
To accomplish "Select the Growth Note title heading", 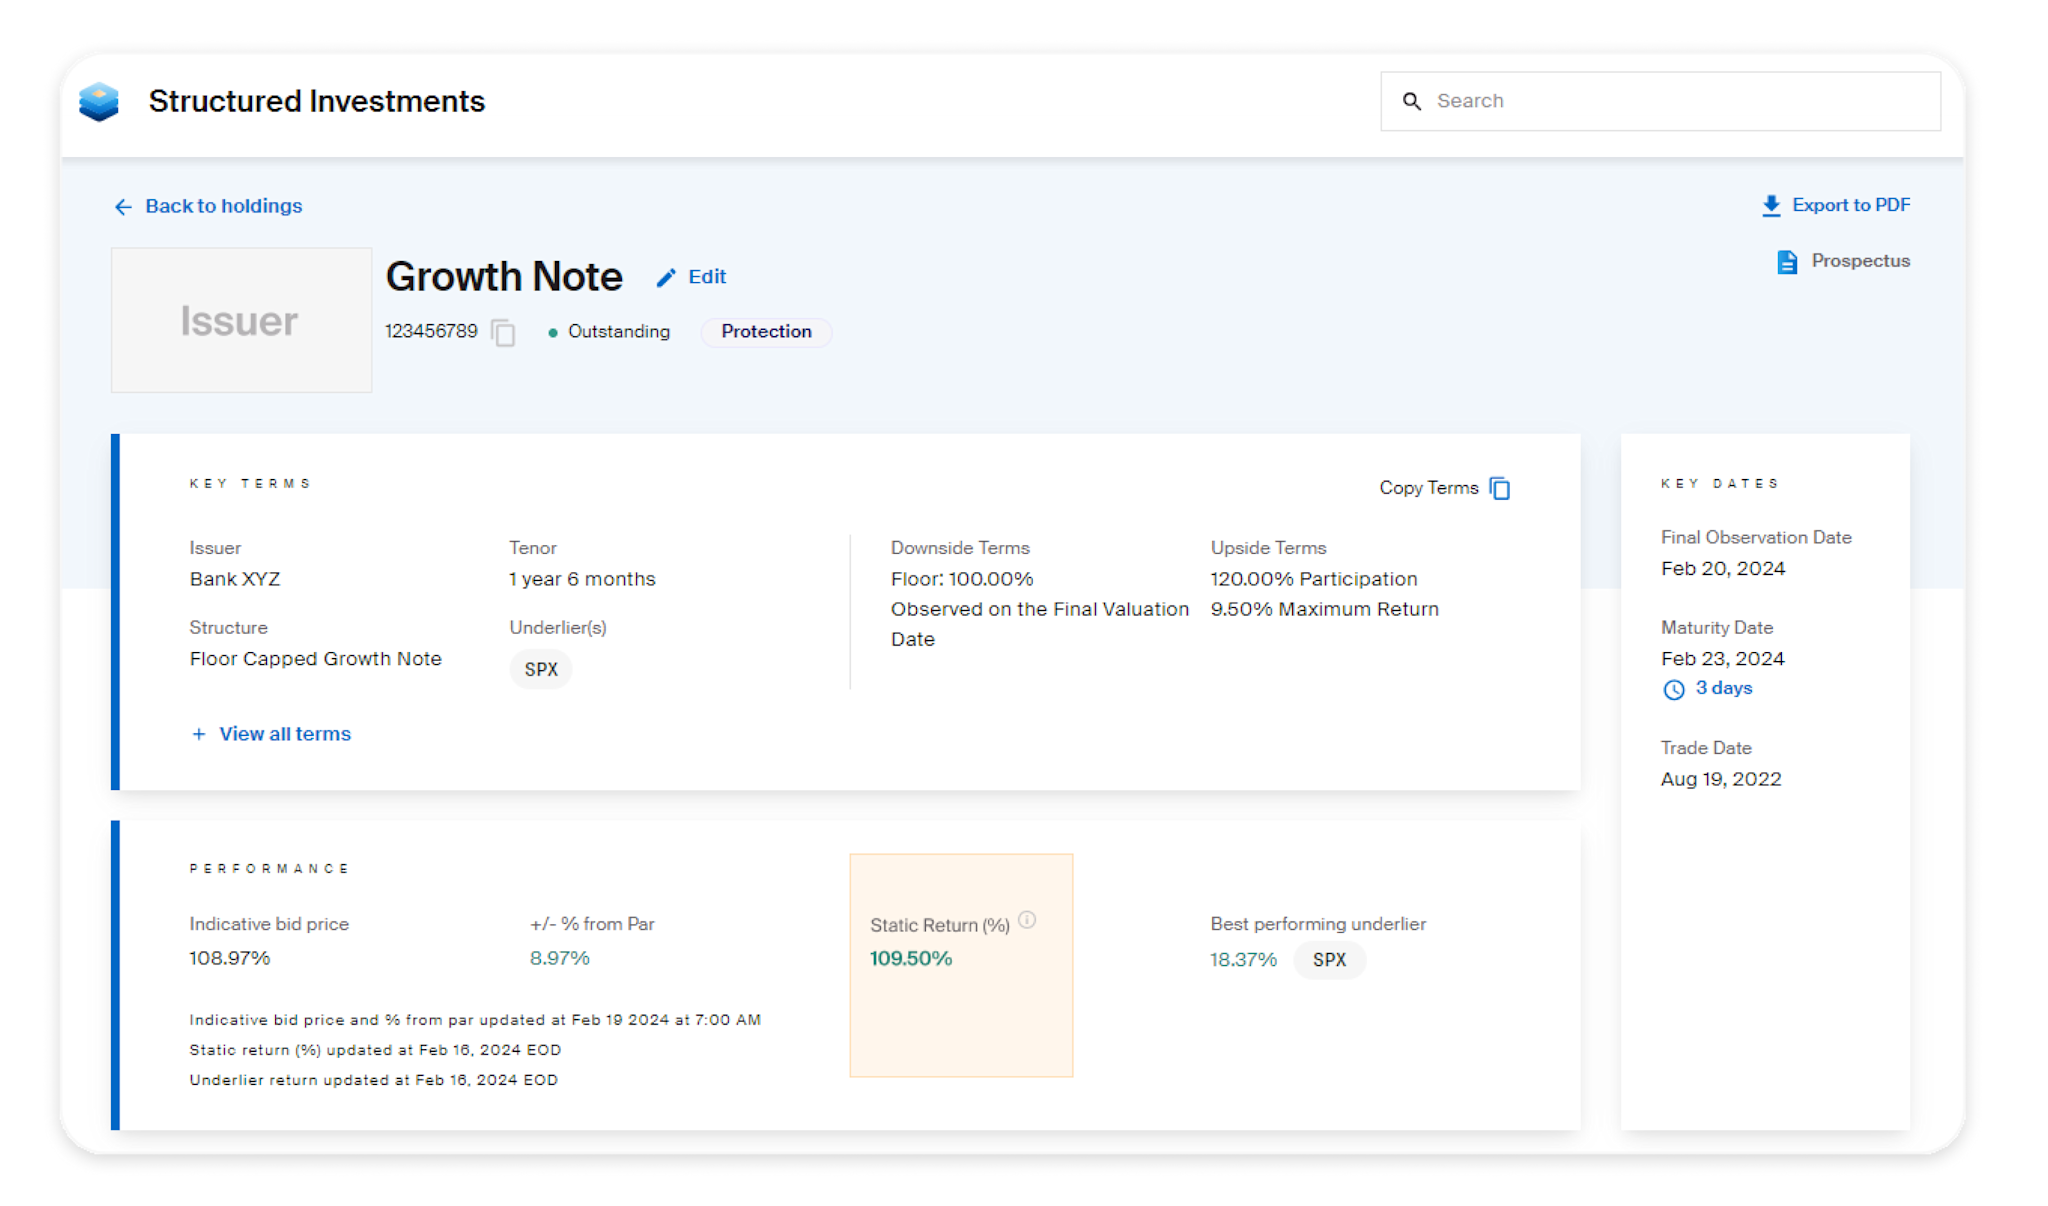I will click(x=504, y=277).
